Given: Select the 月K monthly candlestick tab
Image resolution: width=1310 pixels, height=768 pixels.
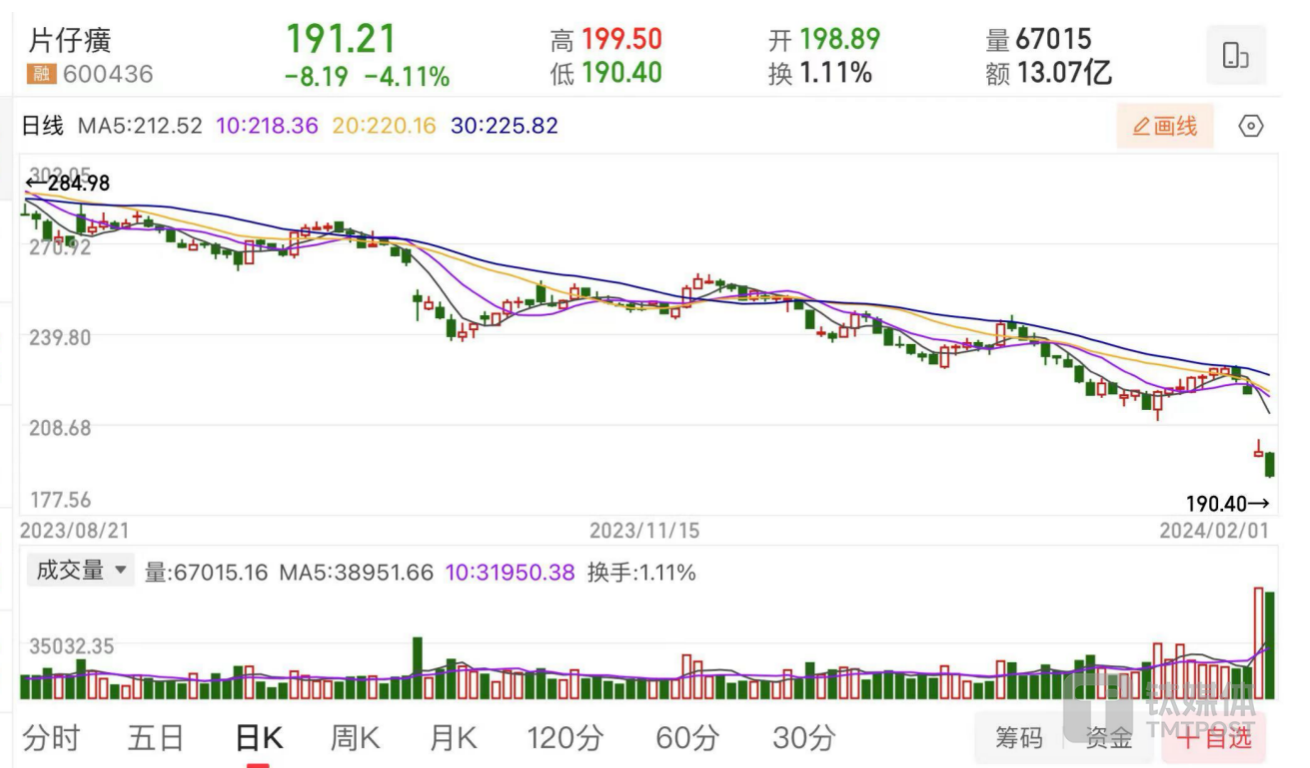Looking at the screenshot, I should [453, 739].
